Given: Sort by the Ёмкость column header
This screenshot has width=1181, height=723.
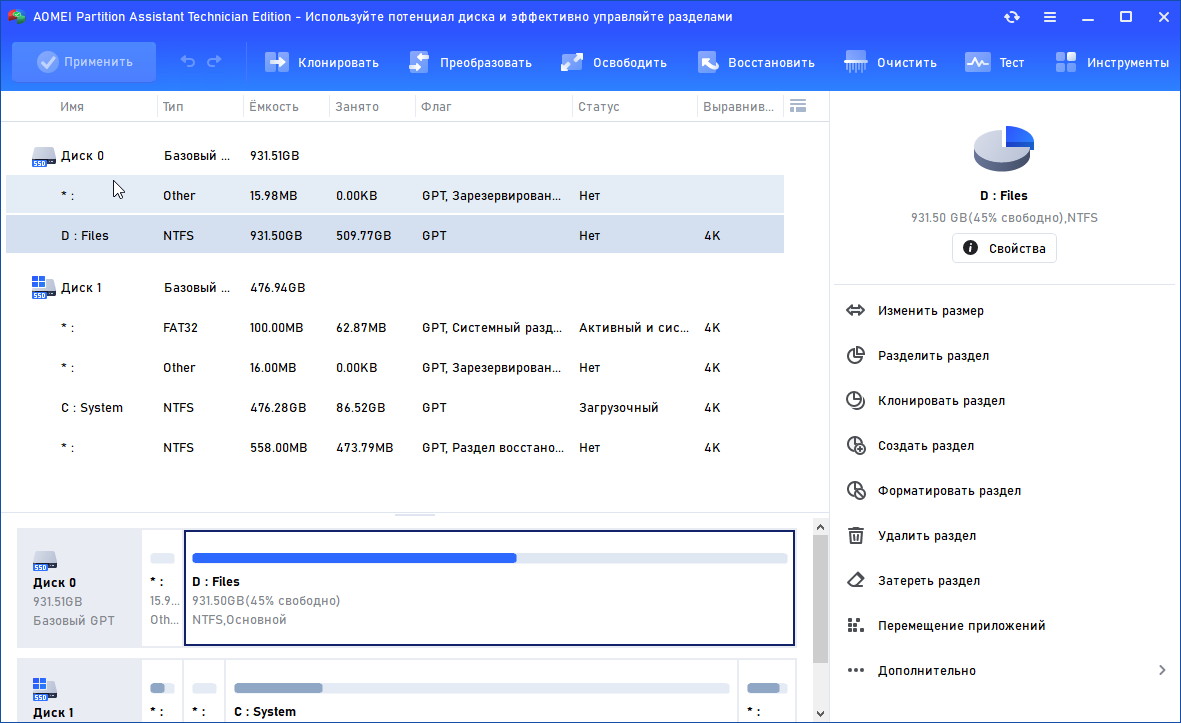Looking at the screenshot, I should pyautogui.click(x=273, y=107).
